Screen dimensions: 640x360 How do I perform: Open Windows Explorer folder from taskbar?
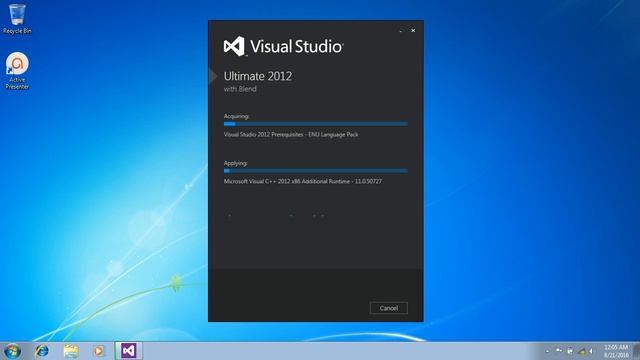71,351
